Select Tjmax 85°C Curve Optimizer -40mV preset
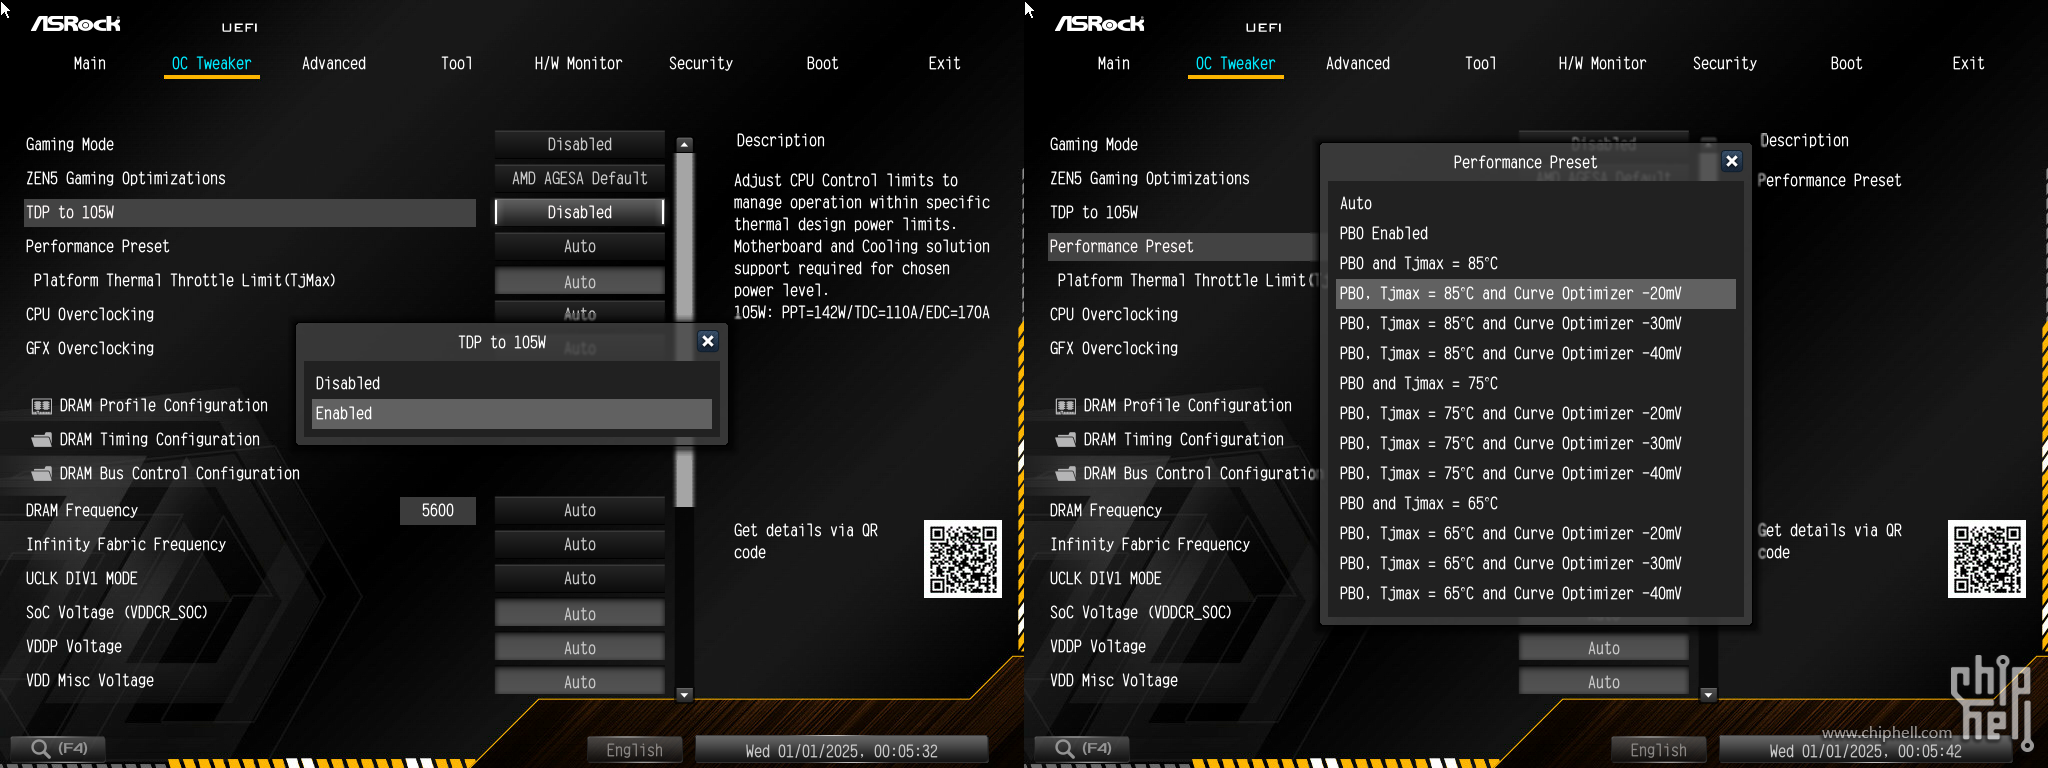This screenshot has height=768, width=2048. tap(1536, 354)
